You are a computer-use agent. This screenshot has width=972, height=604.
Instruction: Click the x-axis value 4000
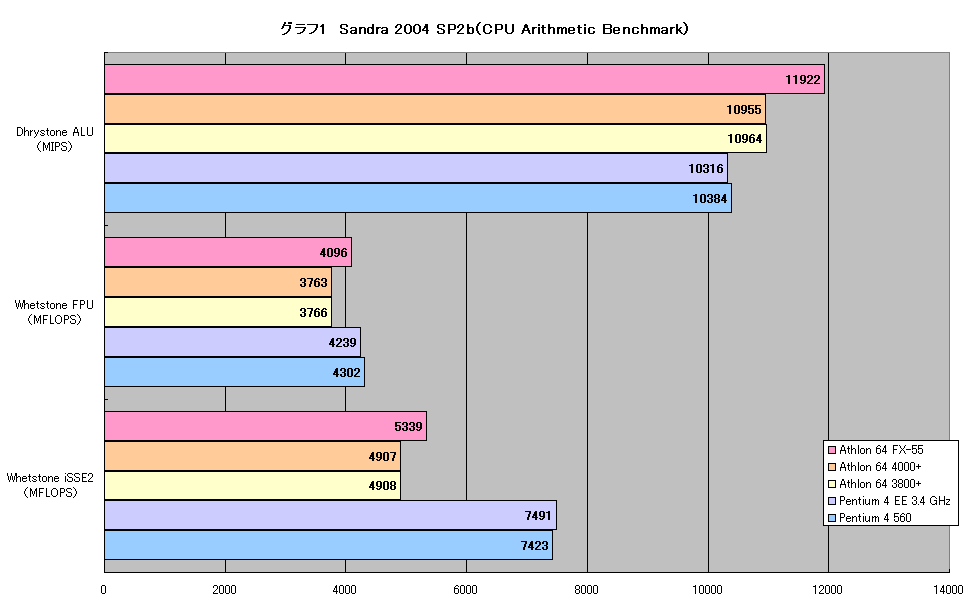pyautogui.click(x=345, y=589)
